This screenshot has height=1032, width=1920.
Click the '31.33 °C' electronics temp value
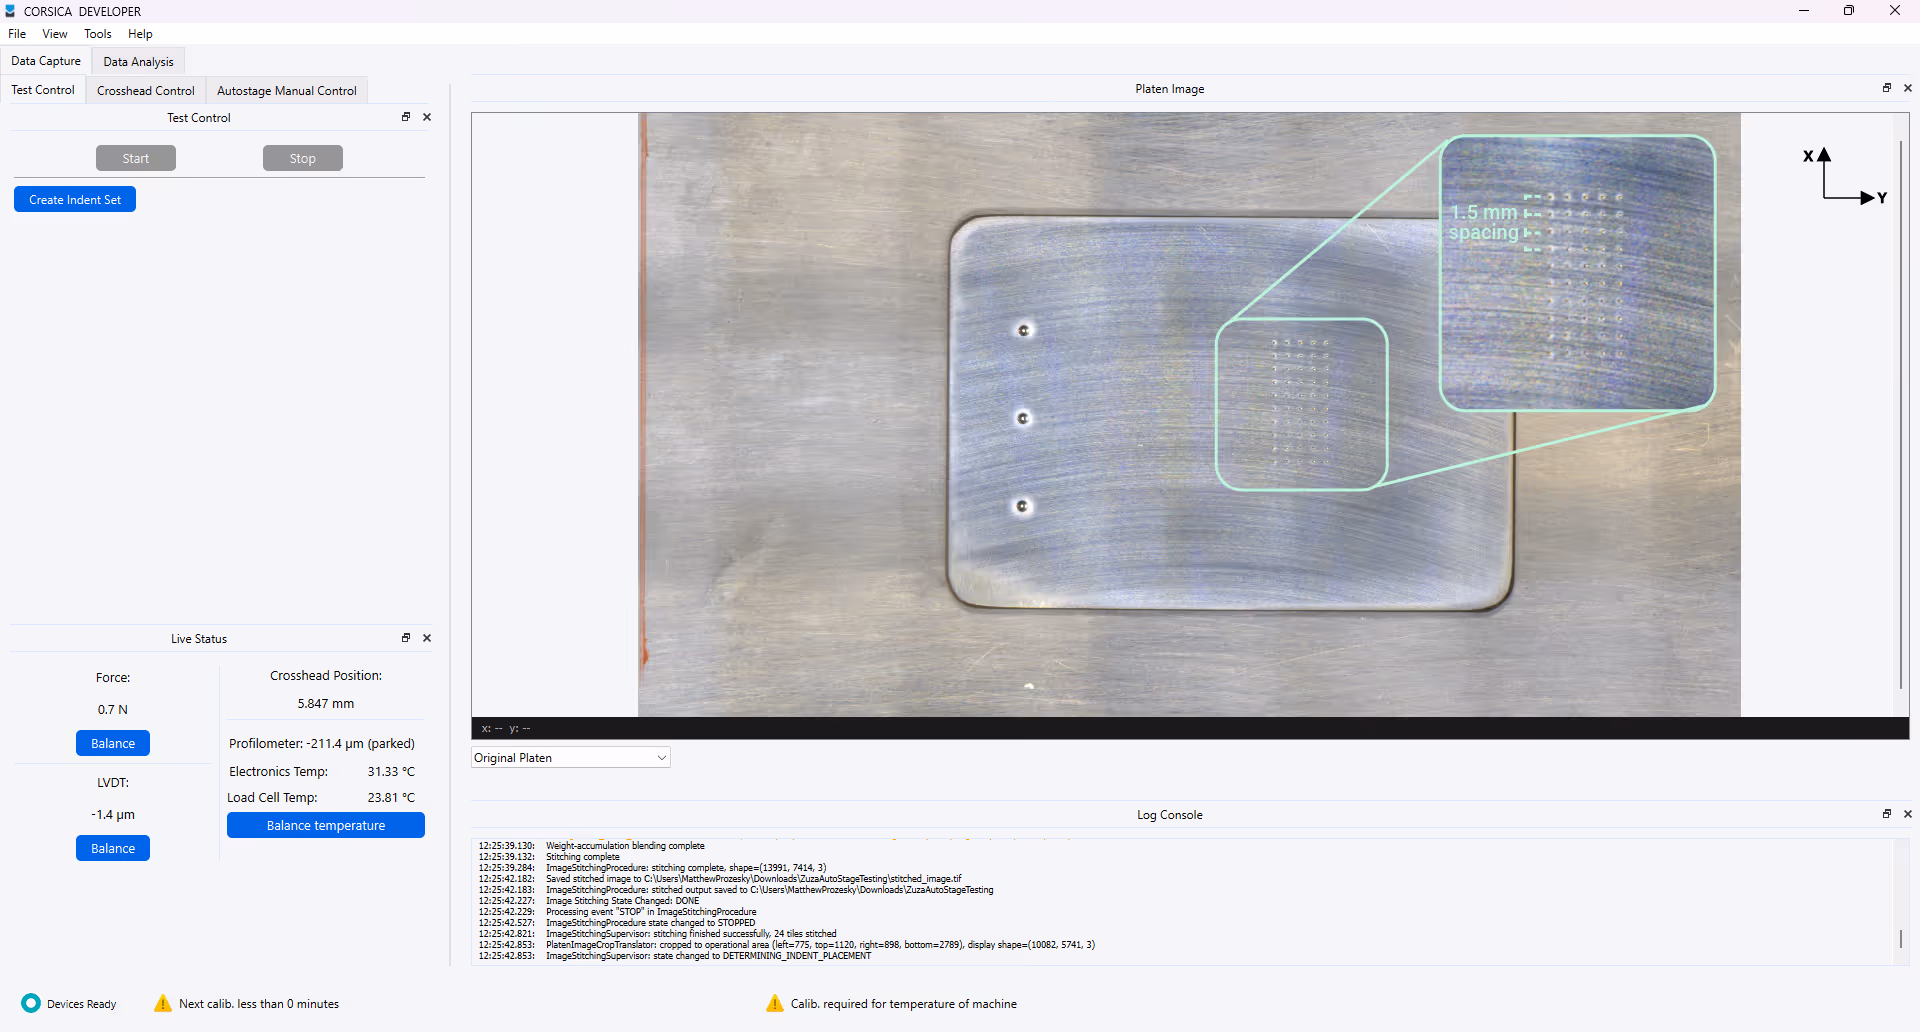point(391,771)
